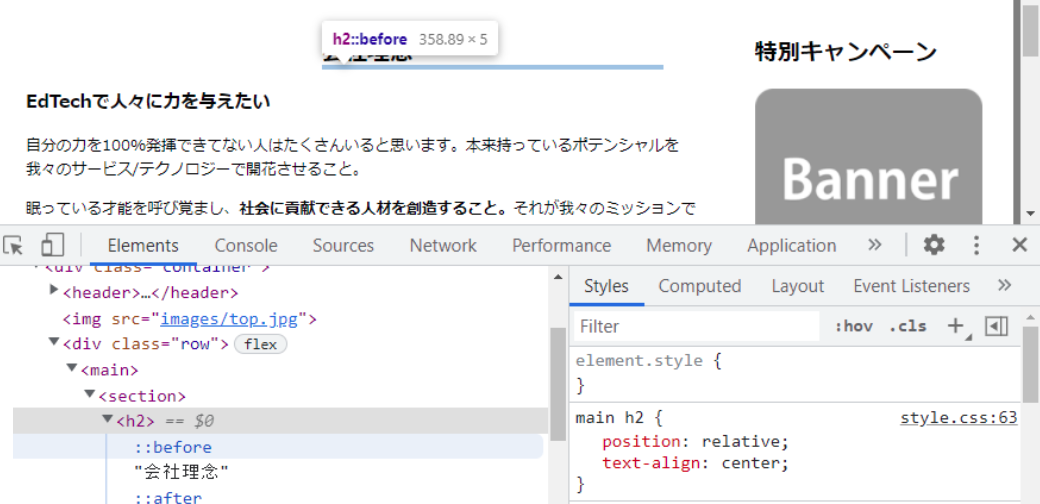Activate the inspect element picker icon
Image resolution: width=1040 pixels, height=504 pixels.
pos(13,245)
